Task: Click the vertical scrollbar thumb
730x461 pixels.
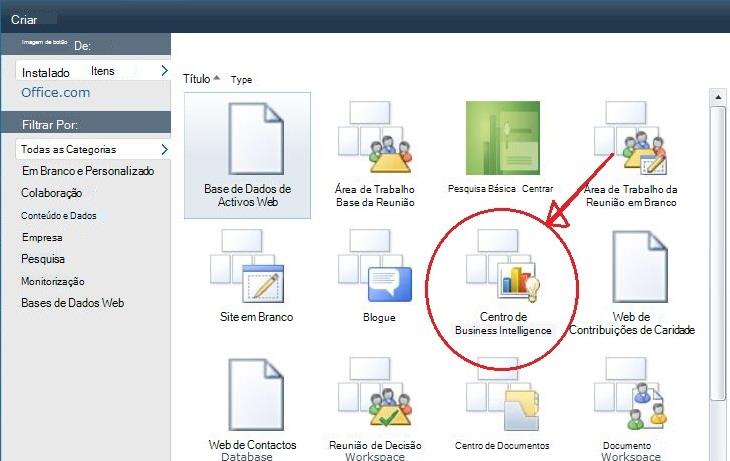Action: tap(718, 253)
